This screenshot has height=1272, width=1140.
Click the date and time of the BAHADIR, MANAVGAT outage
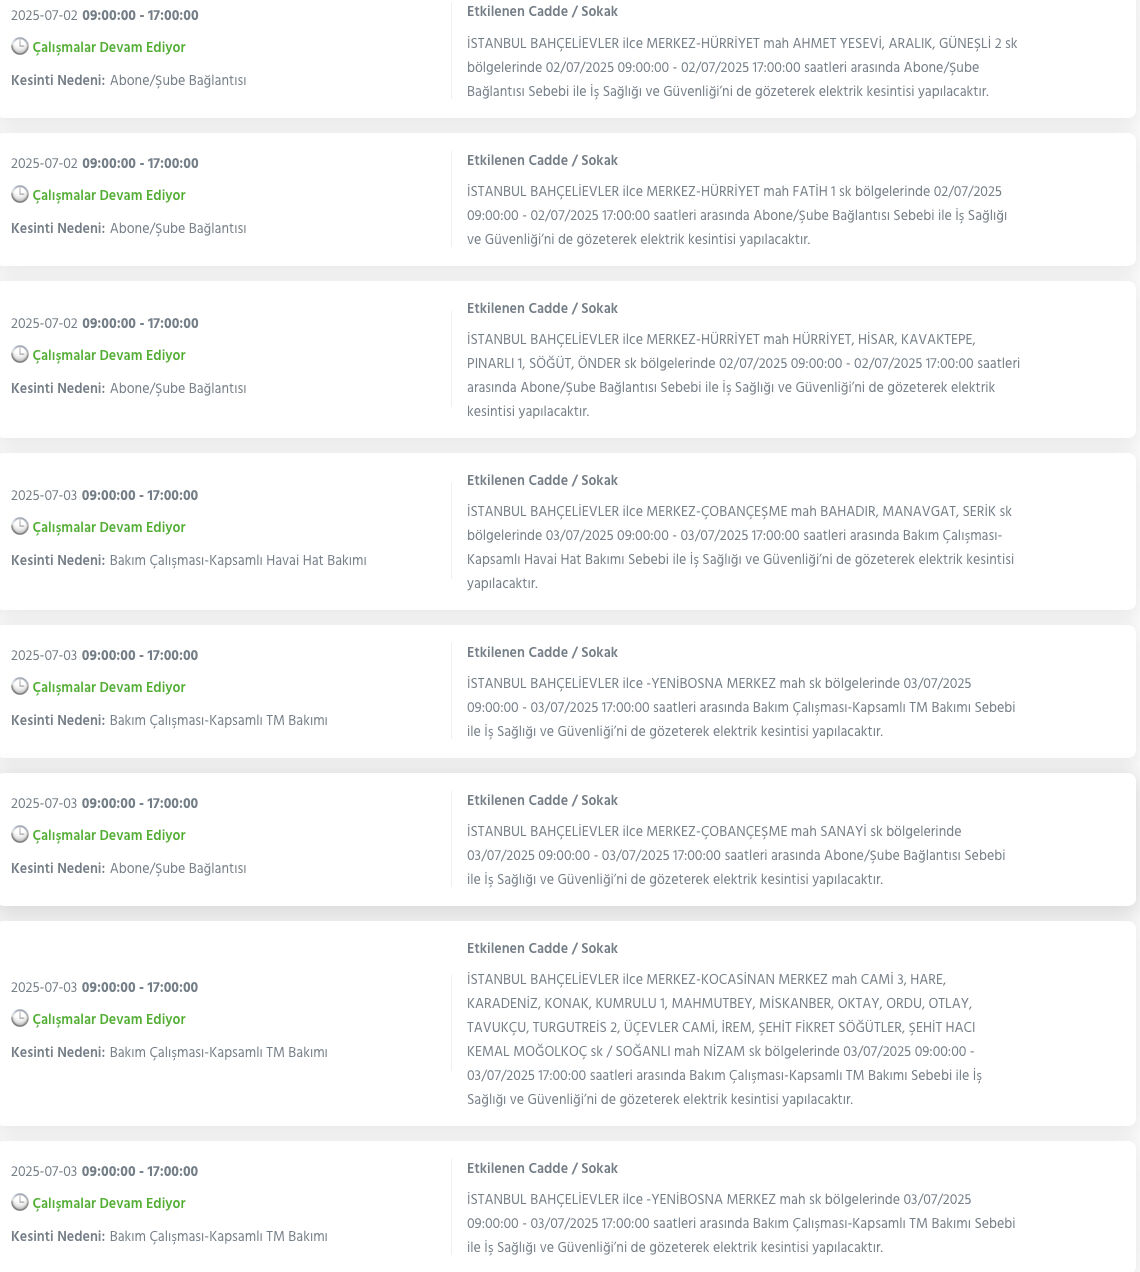(104, 495)
